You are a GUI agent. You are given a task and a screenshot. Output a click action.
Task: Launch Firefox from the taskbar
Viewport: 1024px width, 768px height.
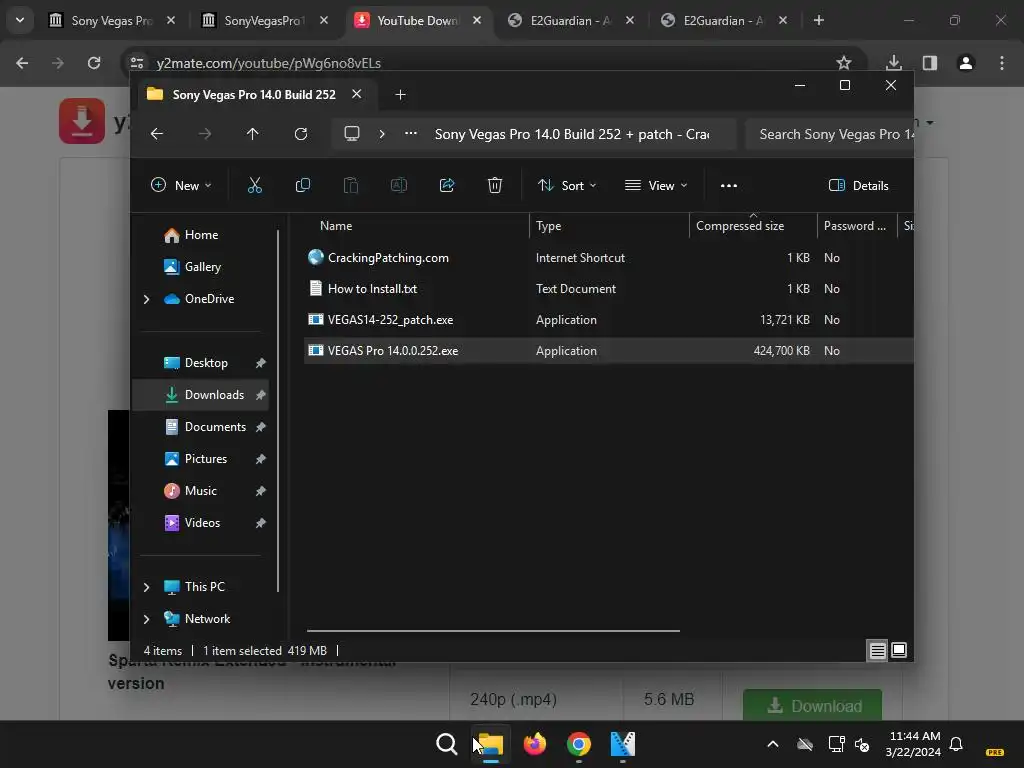(535, 744)
